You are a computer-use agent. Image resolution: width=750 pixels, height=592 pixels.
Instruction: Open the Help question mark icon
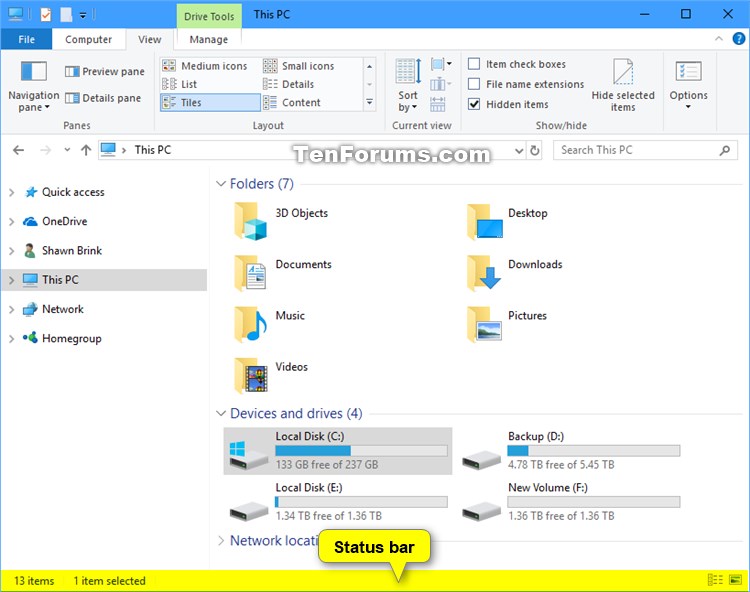[x=739, y=39]
